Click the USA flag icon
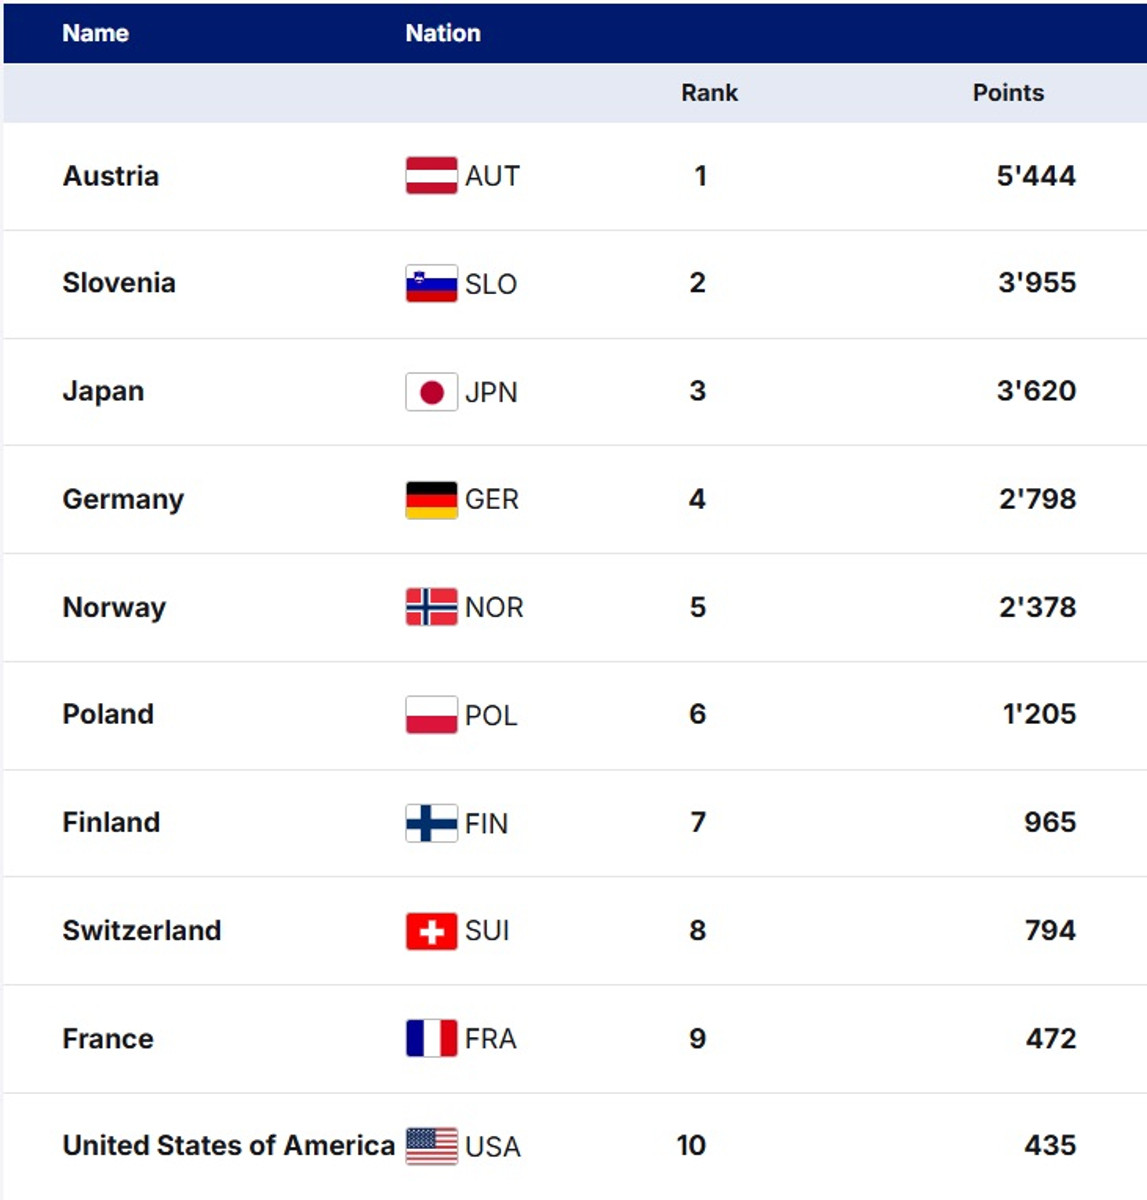The image size is (1147, 1200). 431,1146
